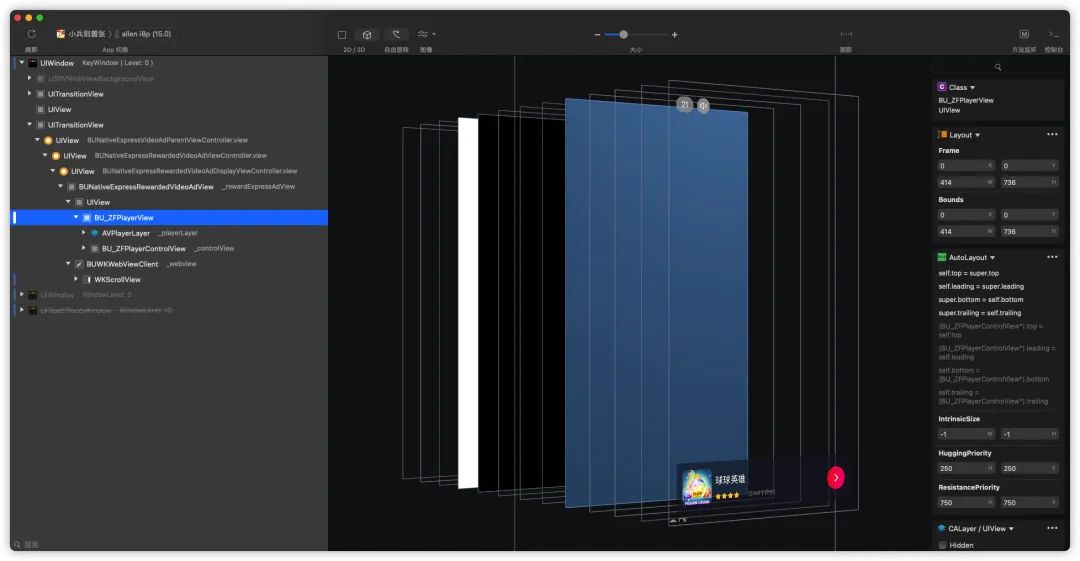Click the zoom in plus icon
The width and height of the screenshot is (1080, 561).
674,34
